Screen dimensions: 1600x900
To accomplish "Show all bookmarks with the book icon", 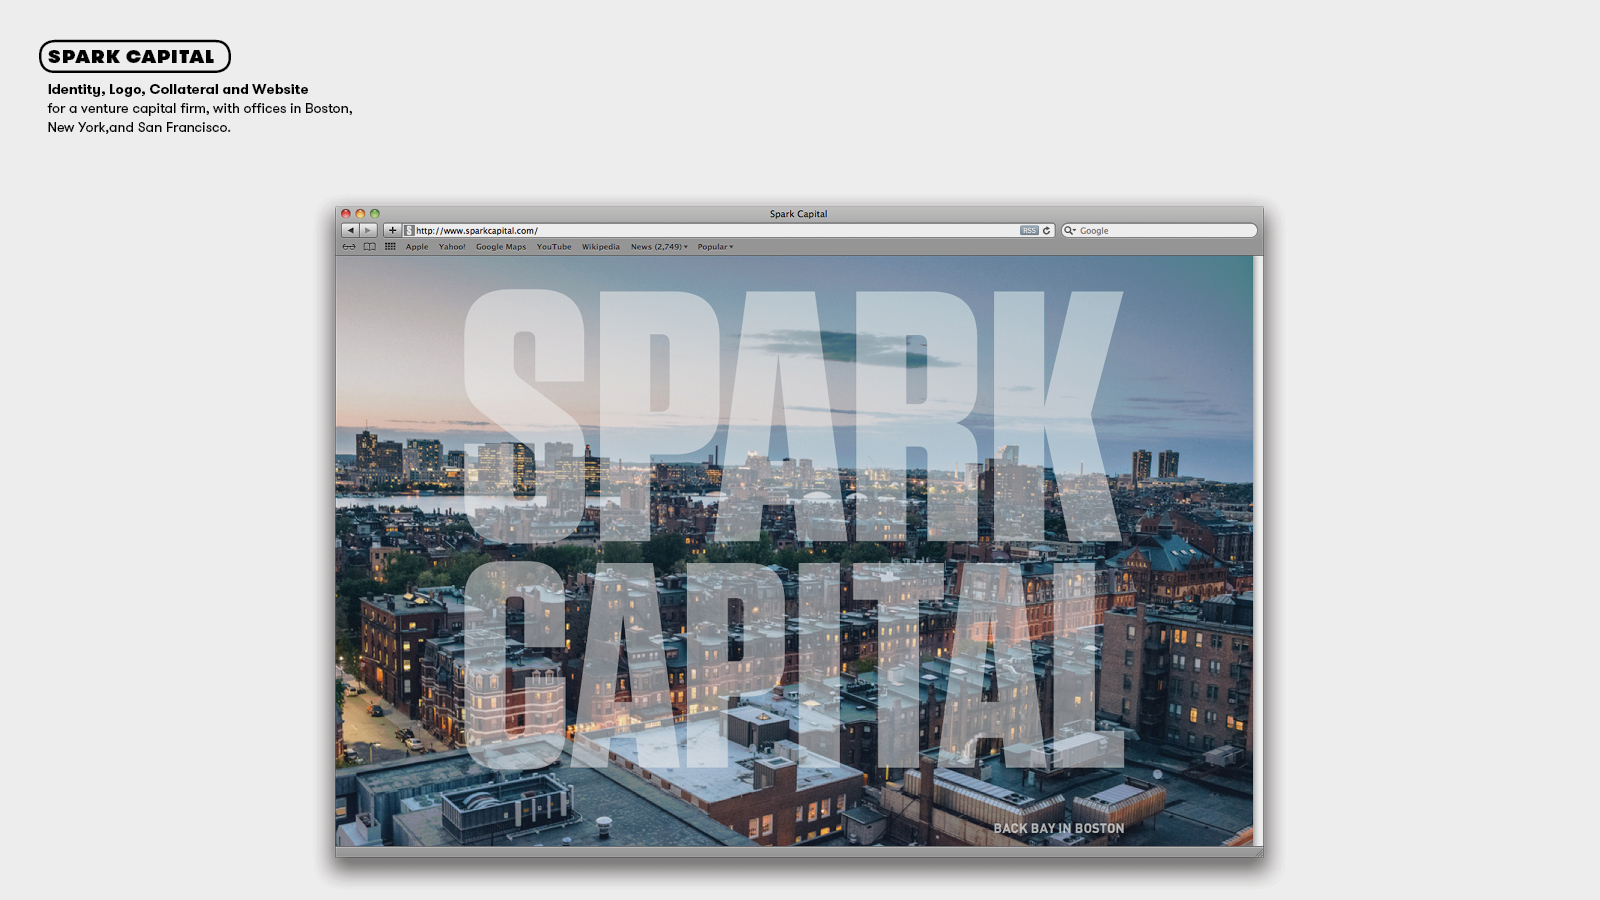I will pyautogui.click(x=369, y=247).
